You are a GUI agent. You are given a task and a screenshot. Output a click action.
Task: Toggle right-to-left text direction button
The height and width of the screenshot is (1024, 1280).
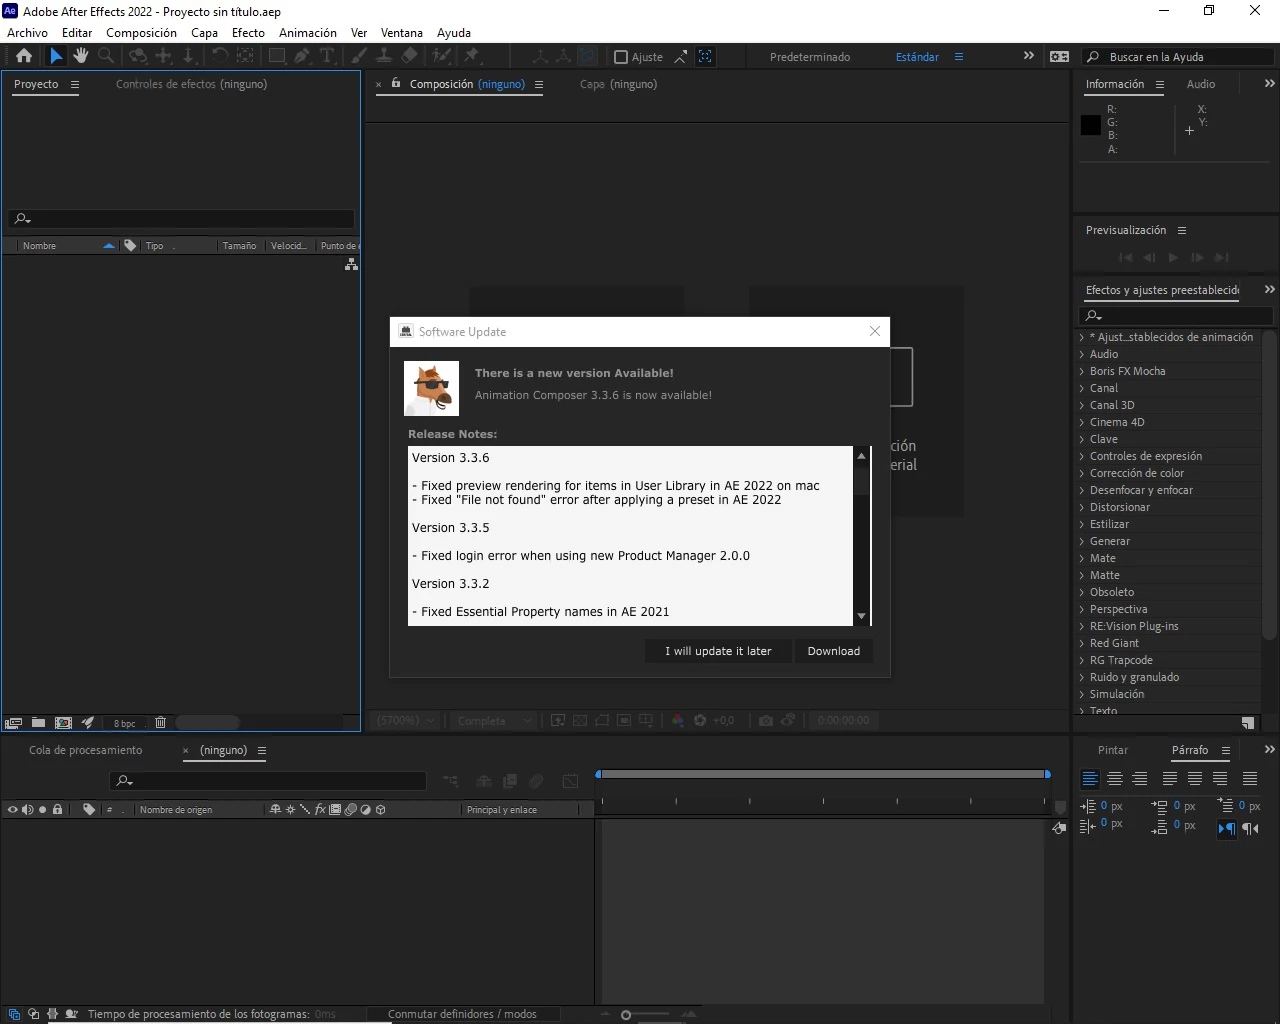click(x=1250, y=828)
